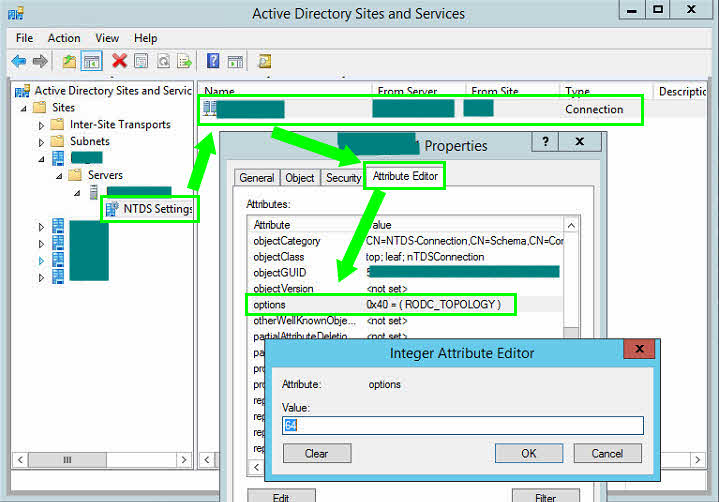
Task: Select the objectClass attribute row
Action: pyautogui.click(x=406, y=257)
